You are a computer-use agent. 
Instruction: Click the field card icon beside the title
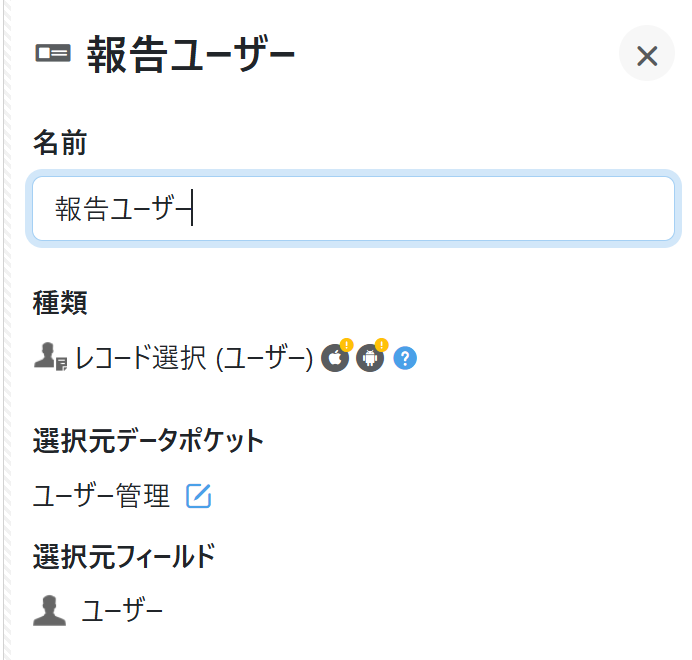[x=53, y=54]
